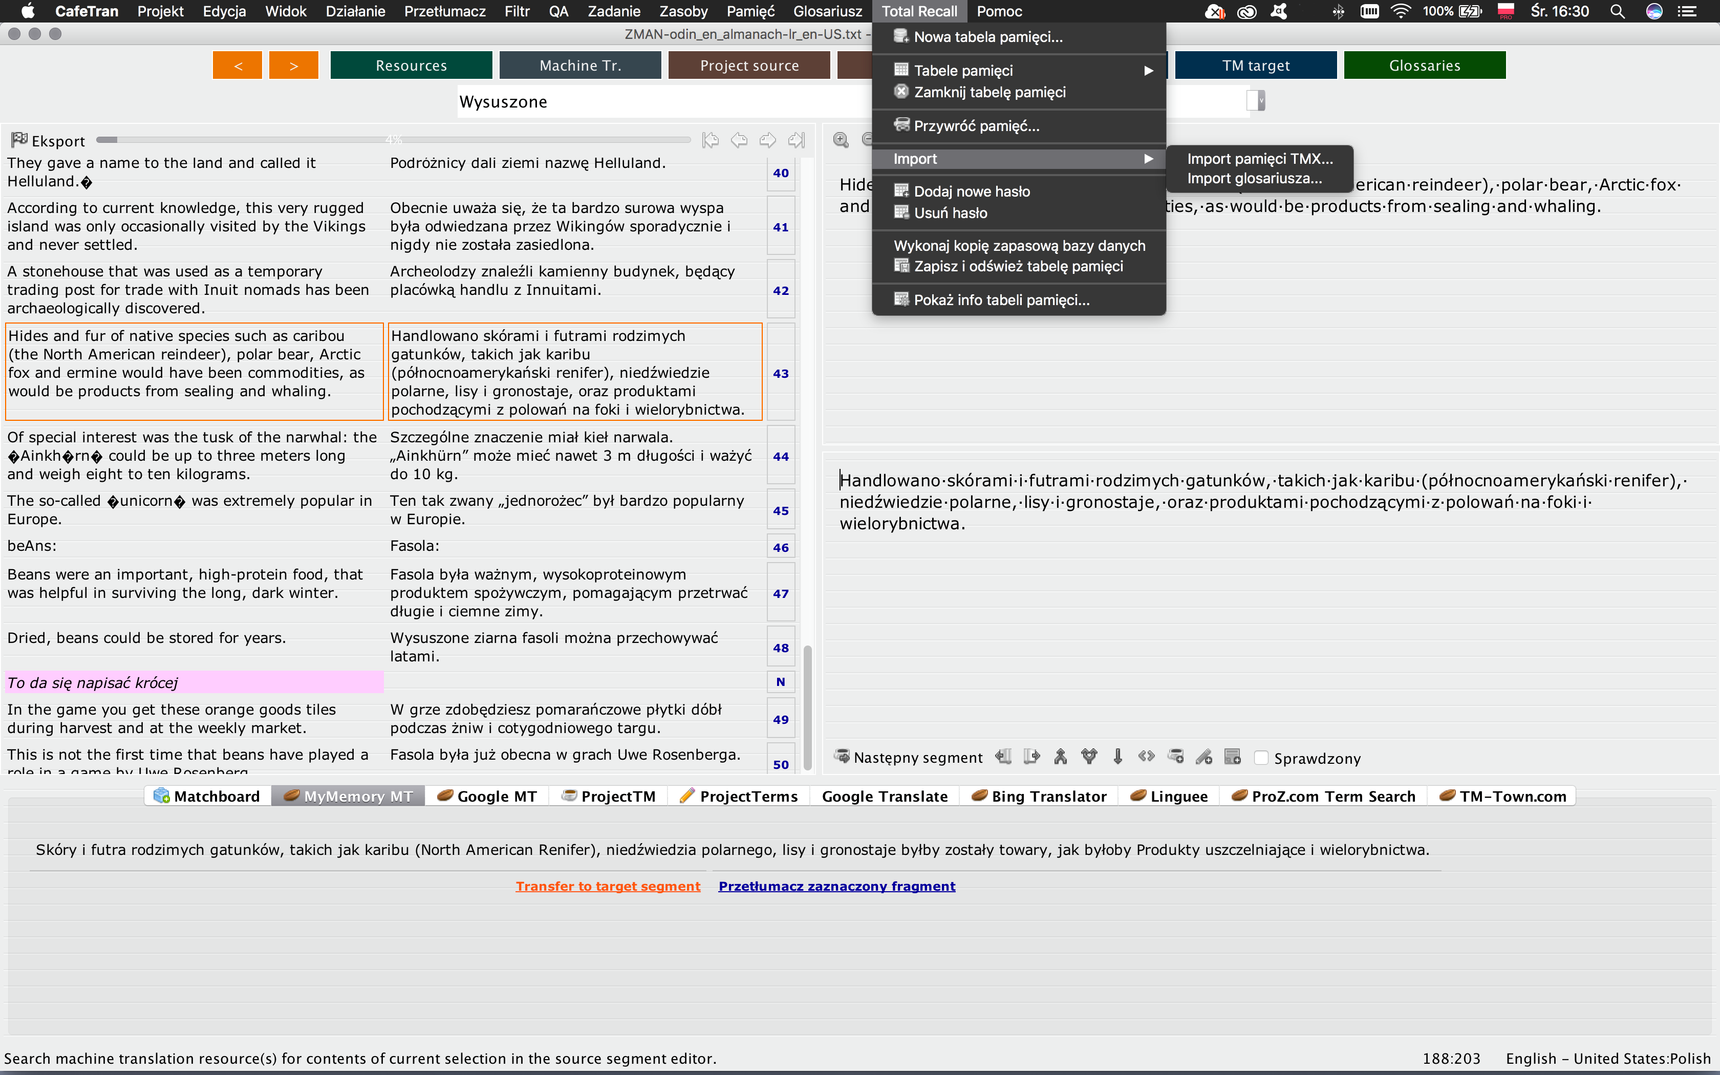Screen dimensions: 1720x1075
Task: Click the insert-to-target page arrow icon
Action: tap(1032, 757)
